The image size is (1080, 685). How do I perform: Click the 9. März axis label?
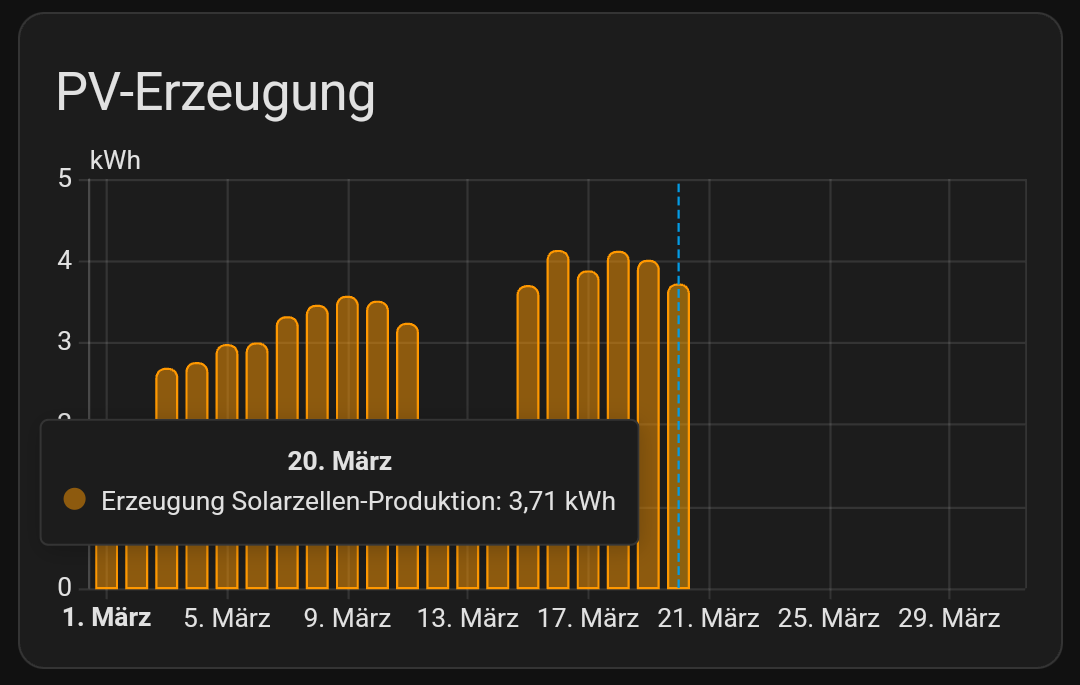[347, 618]
